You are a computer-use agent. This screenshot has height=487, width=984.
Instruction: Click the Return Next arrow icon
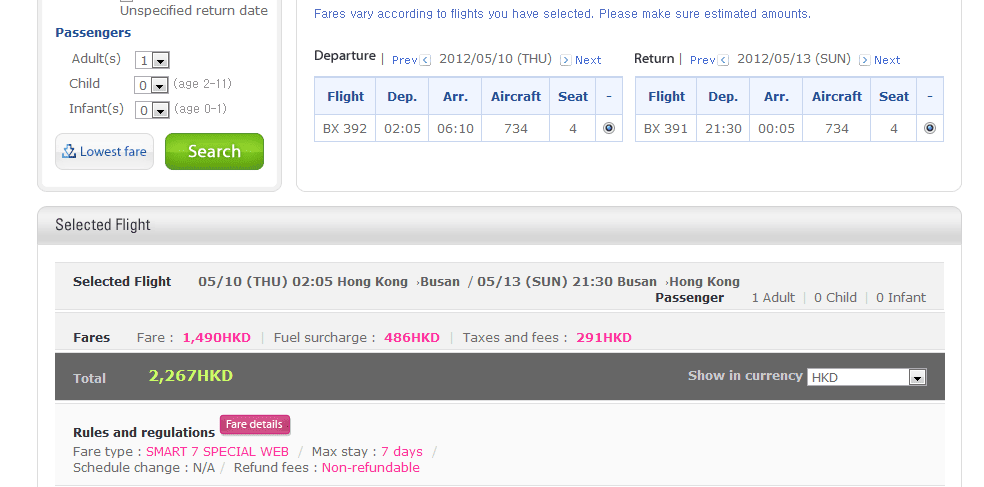coord(864,60)
